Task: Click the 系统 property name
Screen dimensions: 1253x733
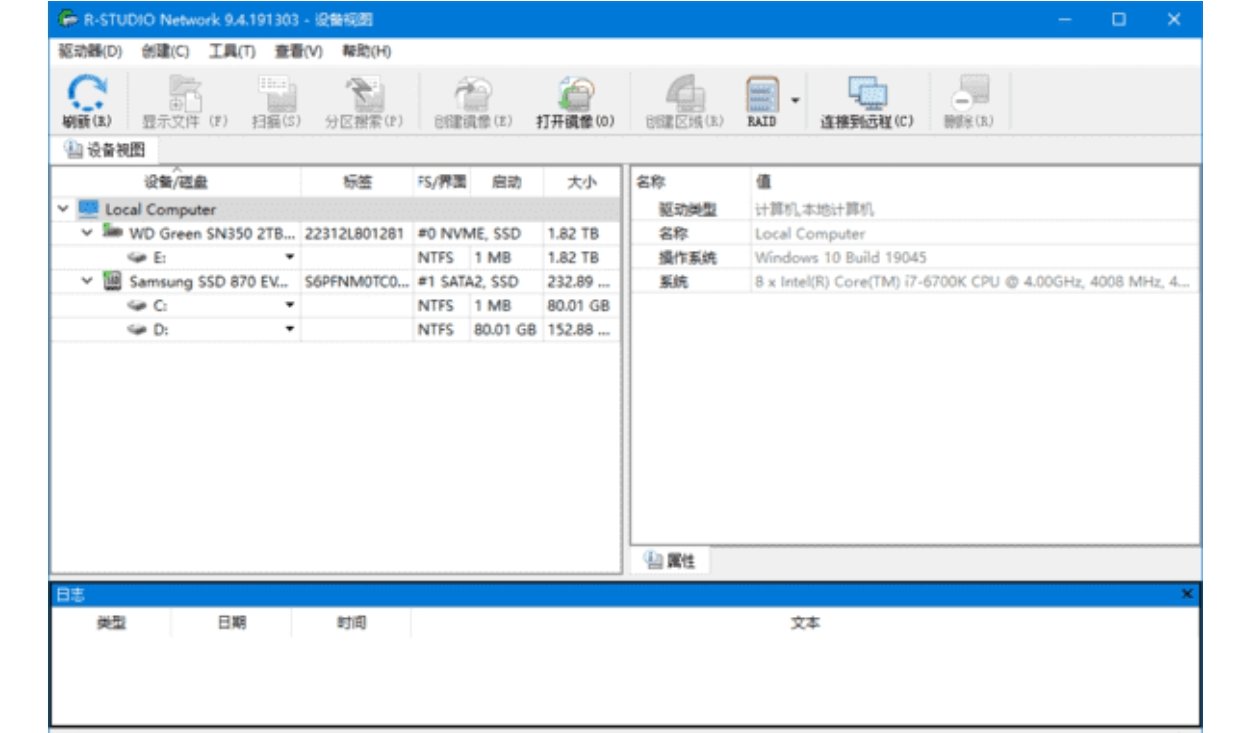Action: pos(673,282)
